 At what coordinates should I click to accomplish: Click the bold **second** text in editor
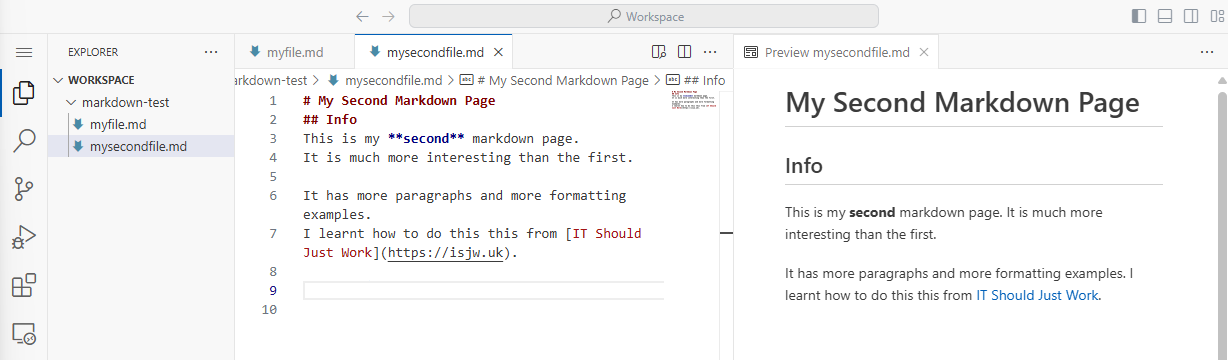coord(426,139)
